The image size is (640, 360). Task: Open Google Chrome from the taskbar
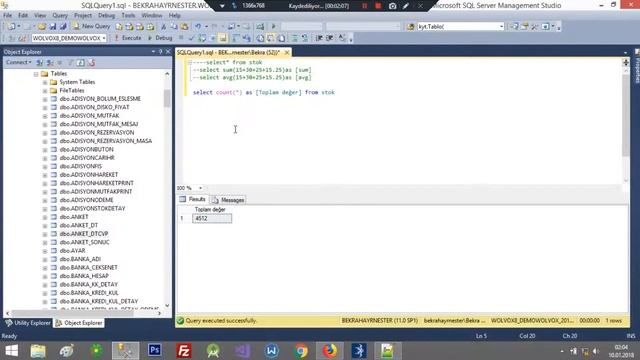click(301, 351)
